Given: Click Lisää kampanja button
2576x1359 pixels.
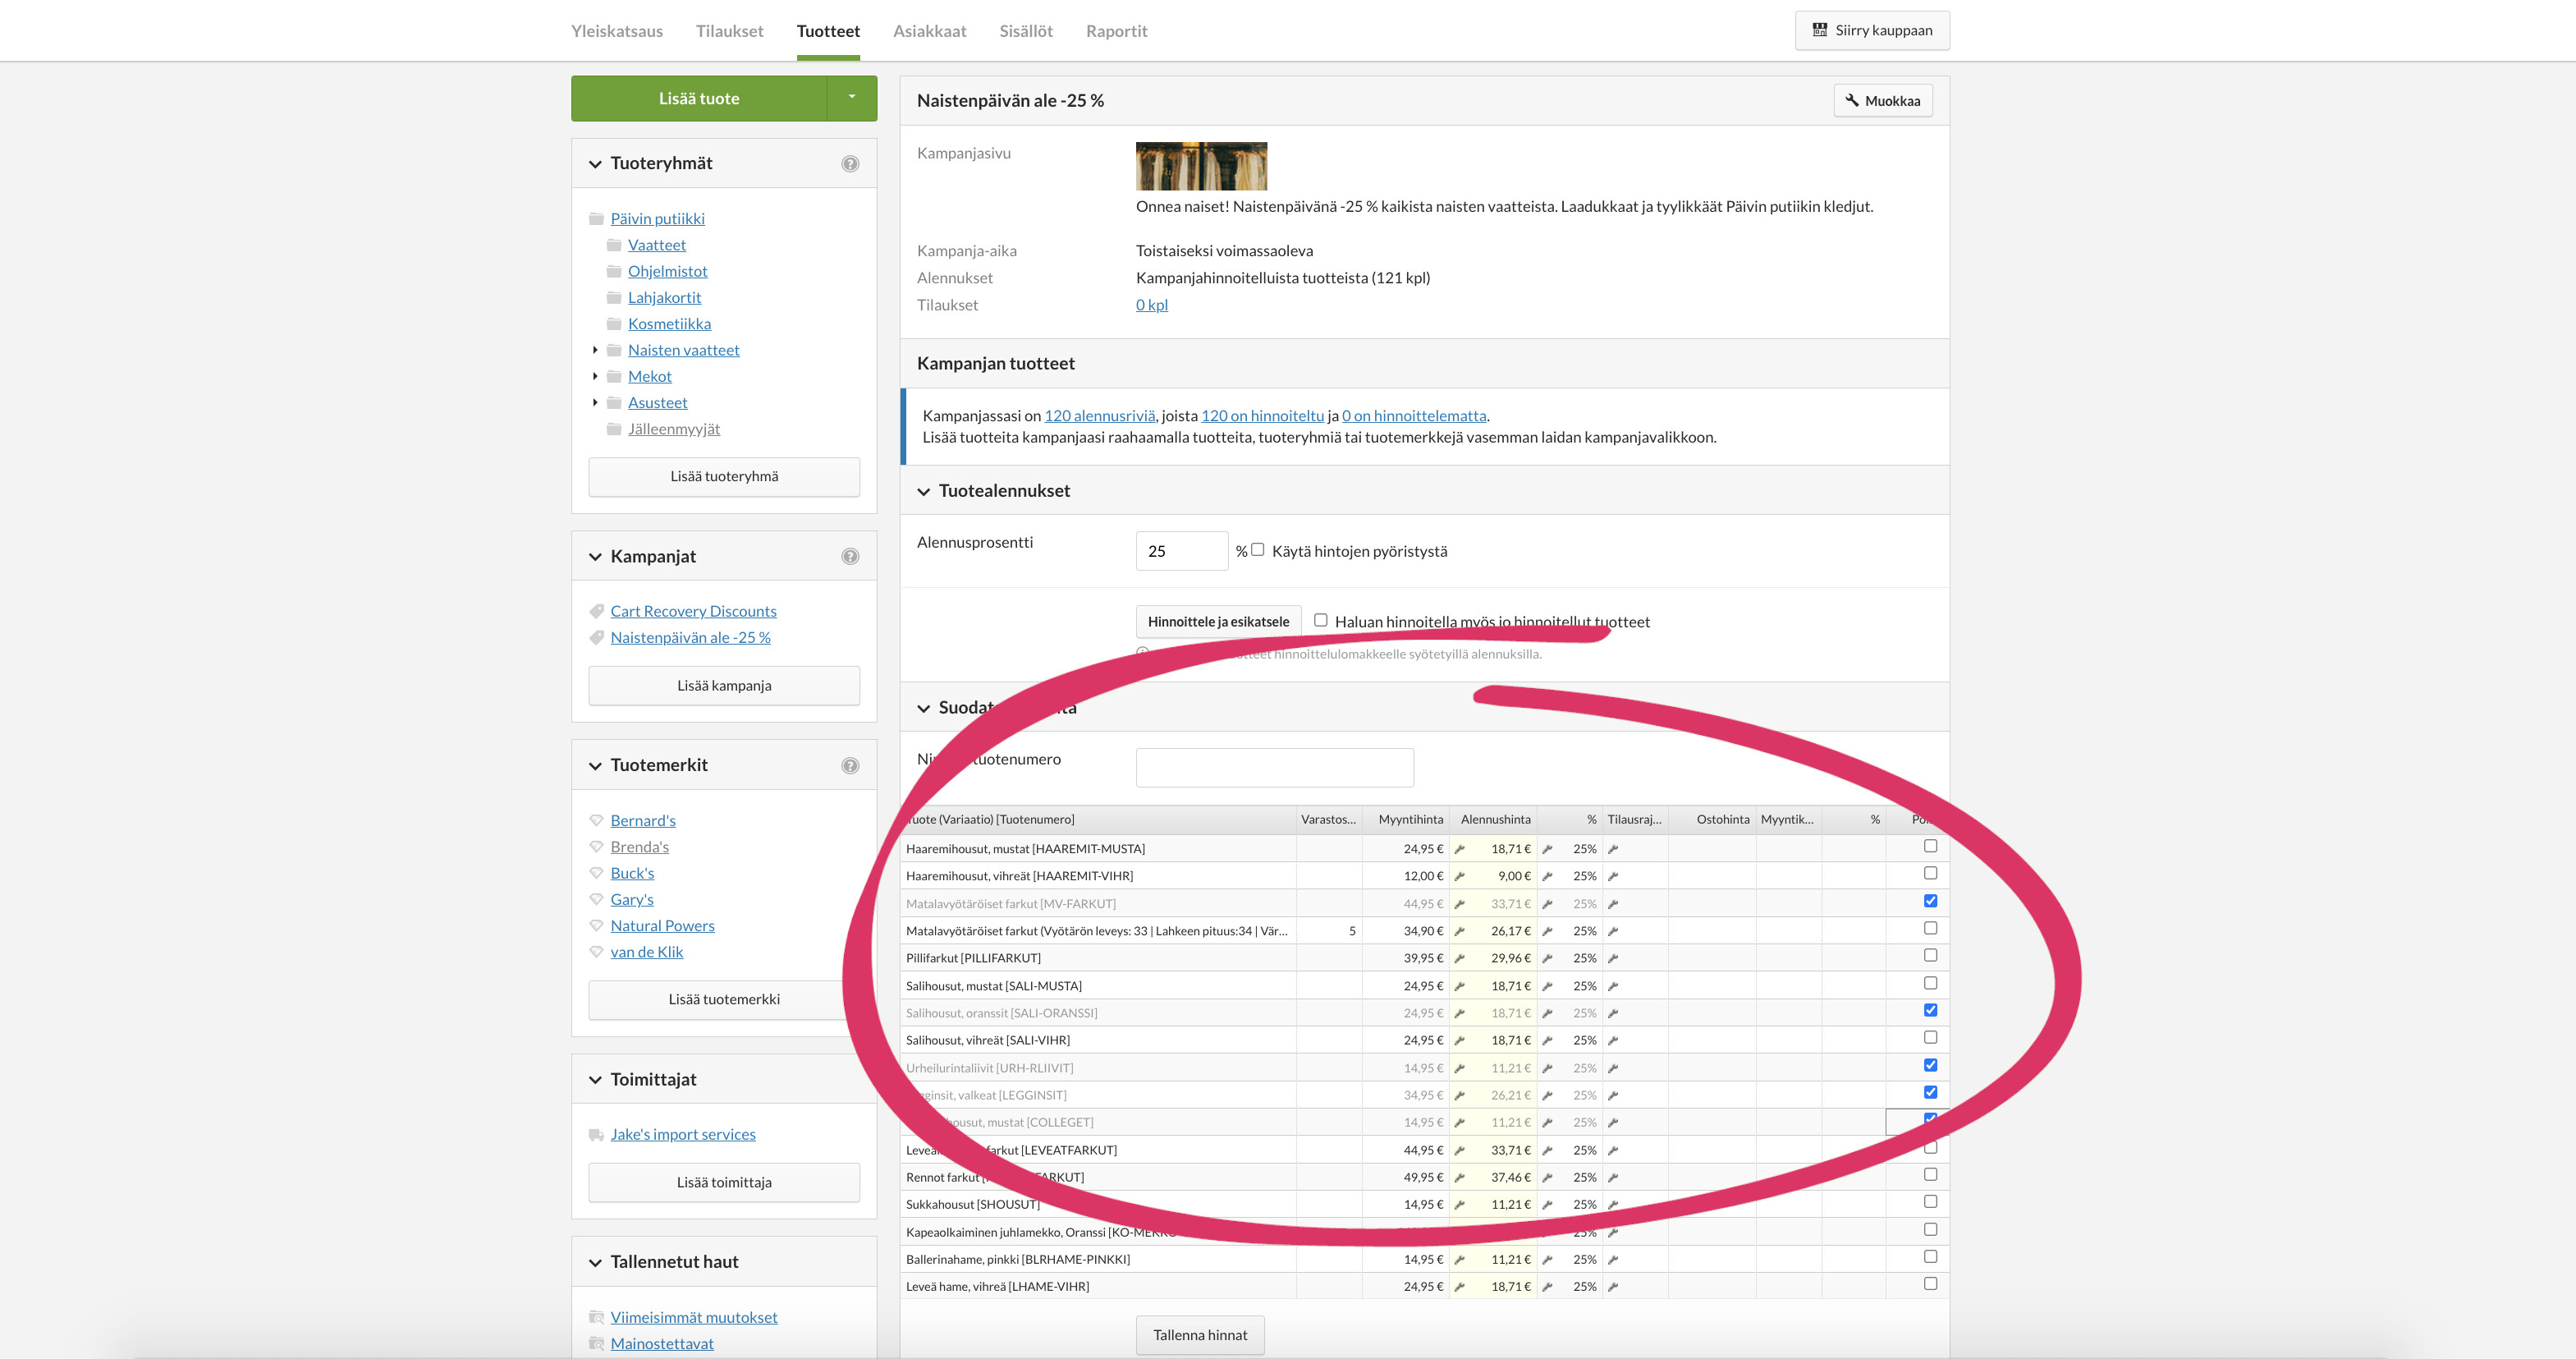Looking at the screenshot, I should 724,685.
